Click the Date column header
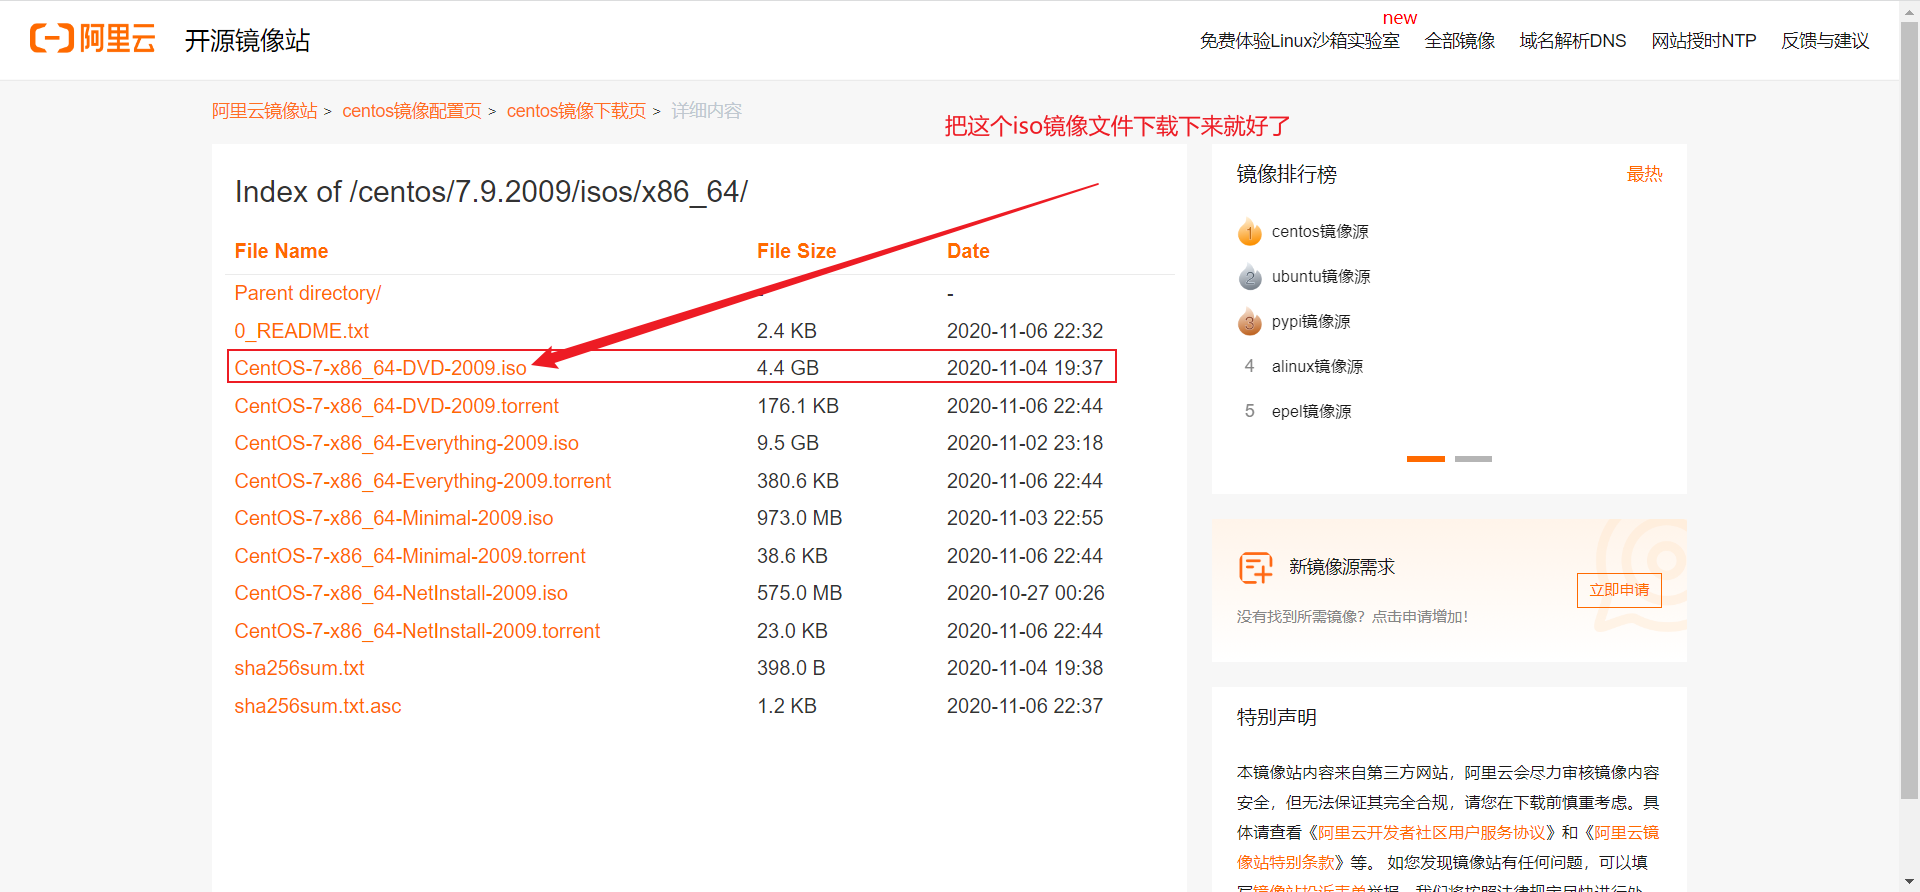The width and height of the screenshot is (1920, 892). 968,251
